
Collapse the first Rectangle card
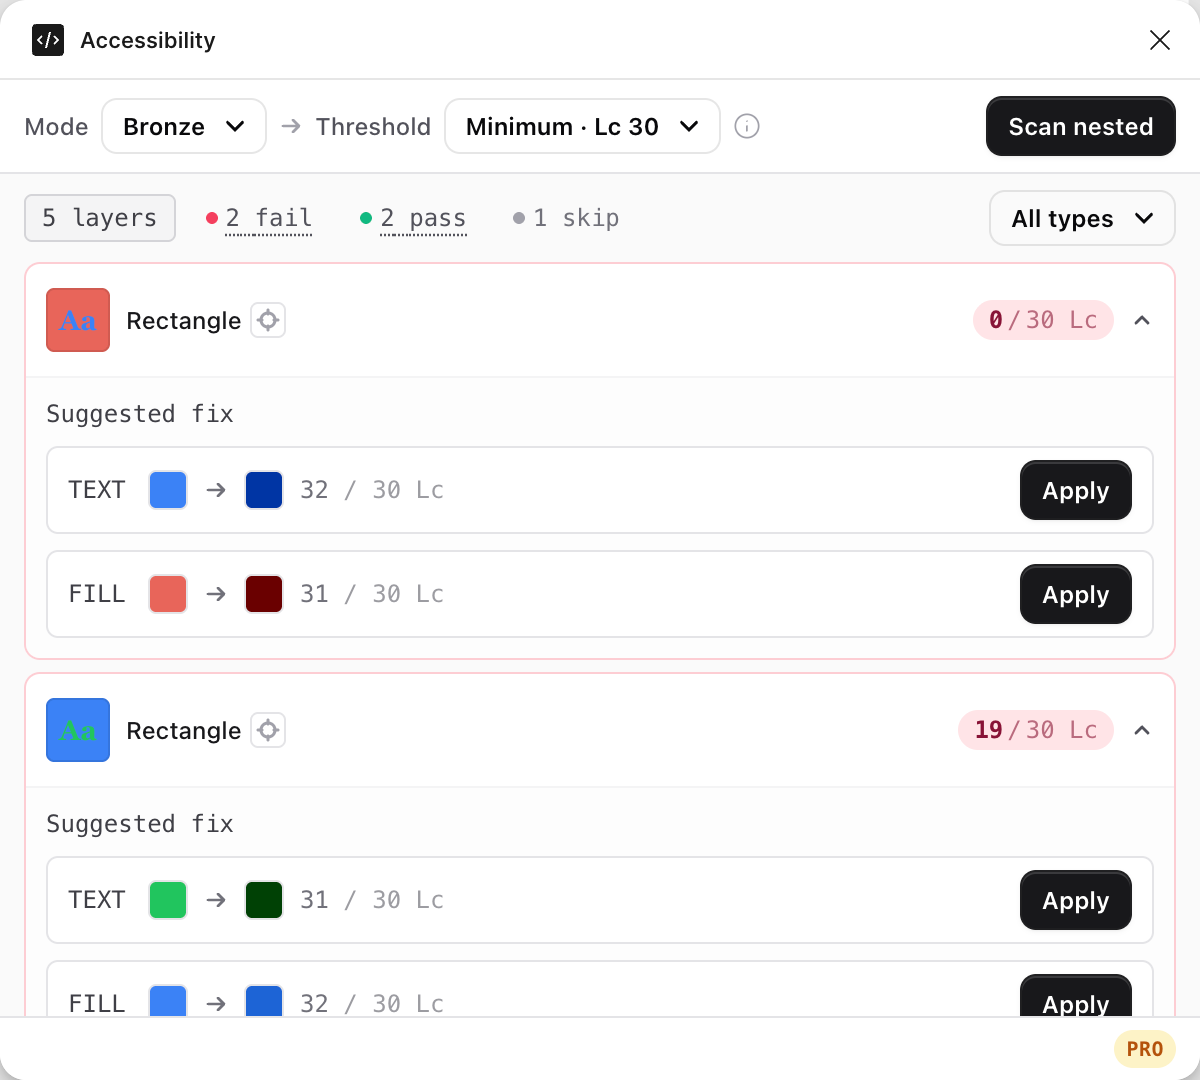[1142, 320]
